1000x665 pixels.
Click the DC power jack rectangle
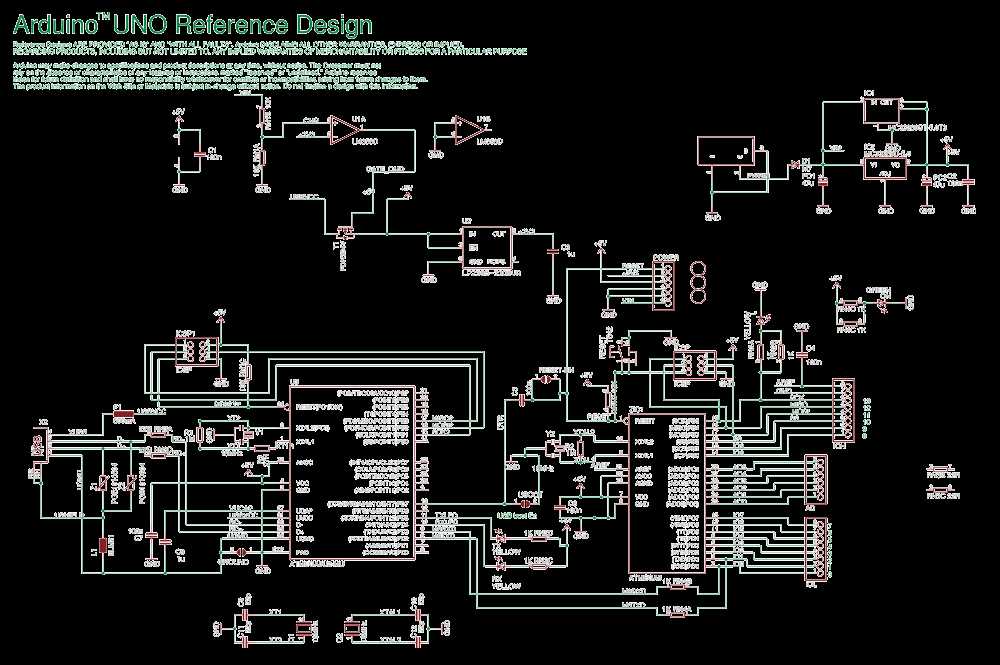(726, 152)
